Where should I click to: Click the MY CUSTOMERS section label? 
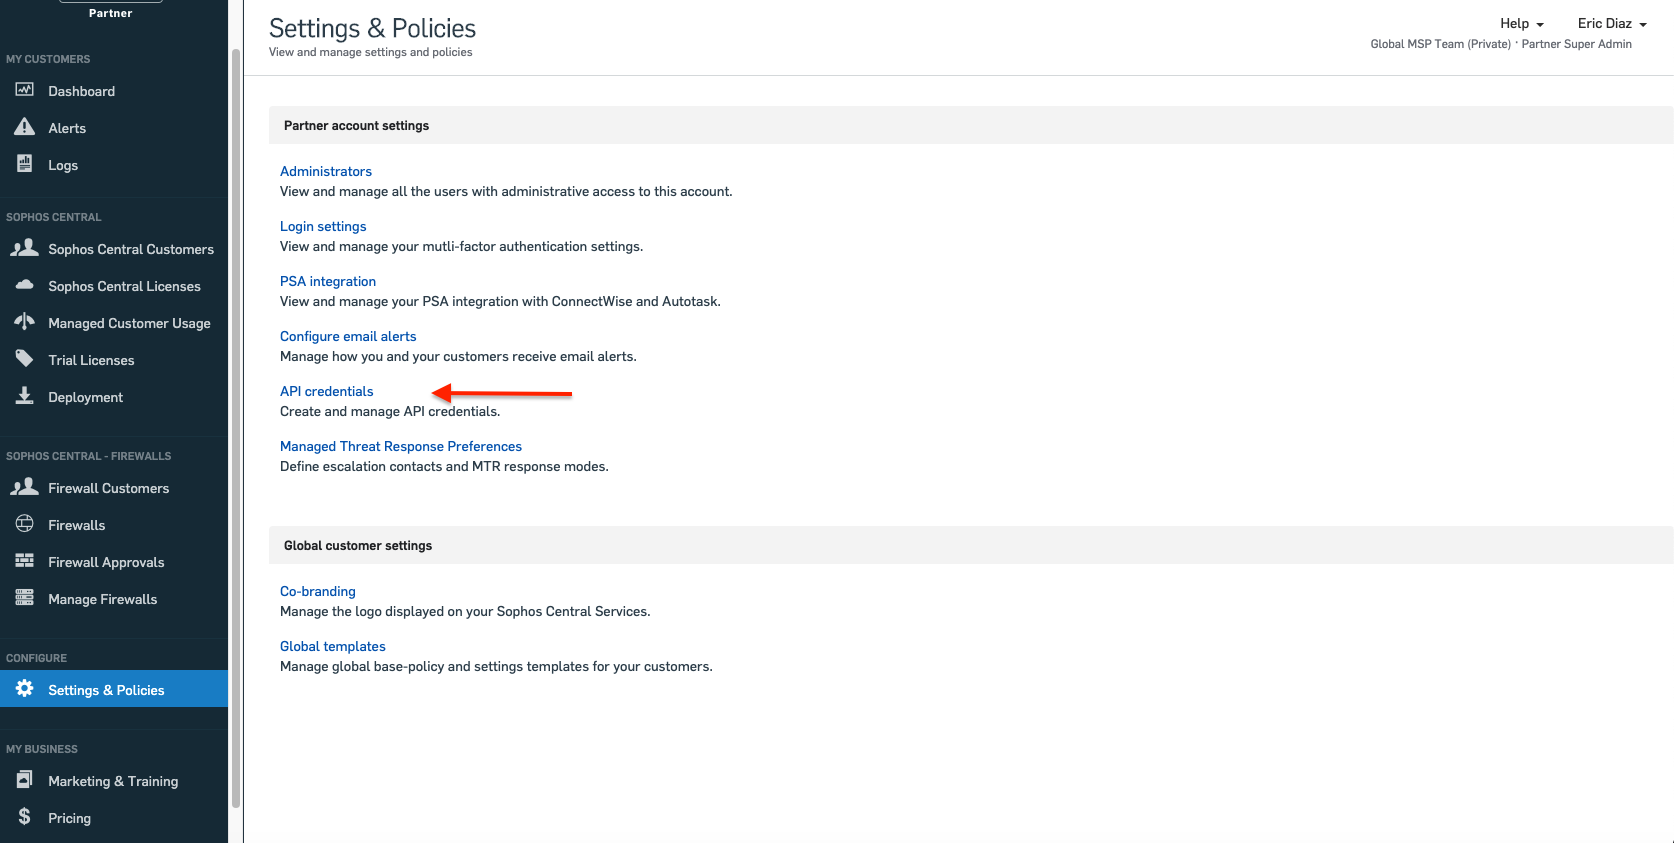[x=48, y=59]
